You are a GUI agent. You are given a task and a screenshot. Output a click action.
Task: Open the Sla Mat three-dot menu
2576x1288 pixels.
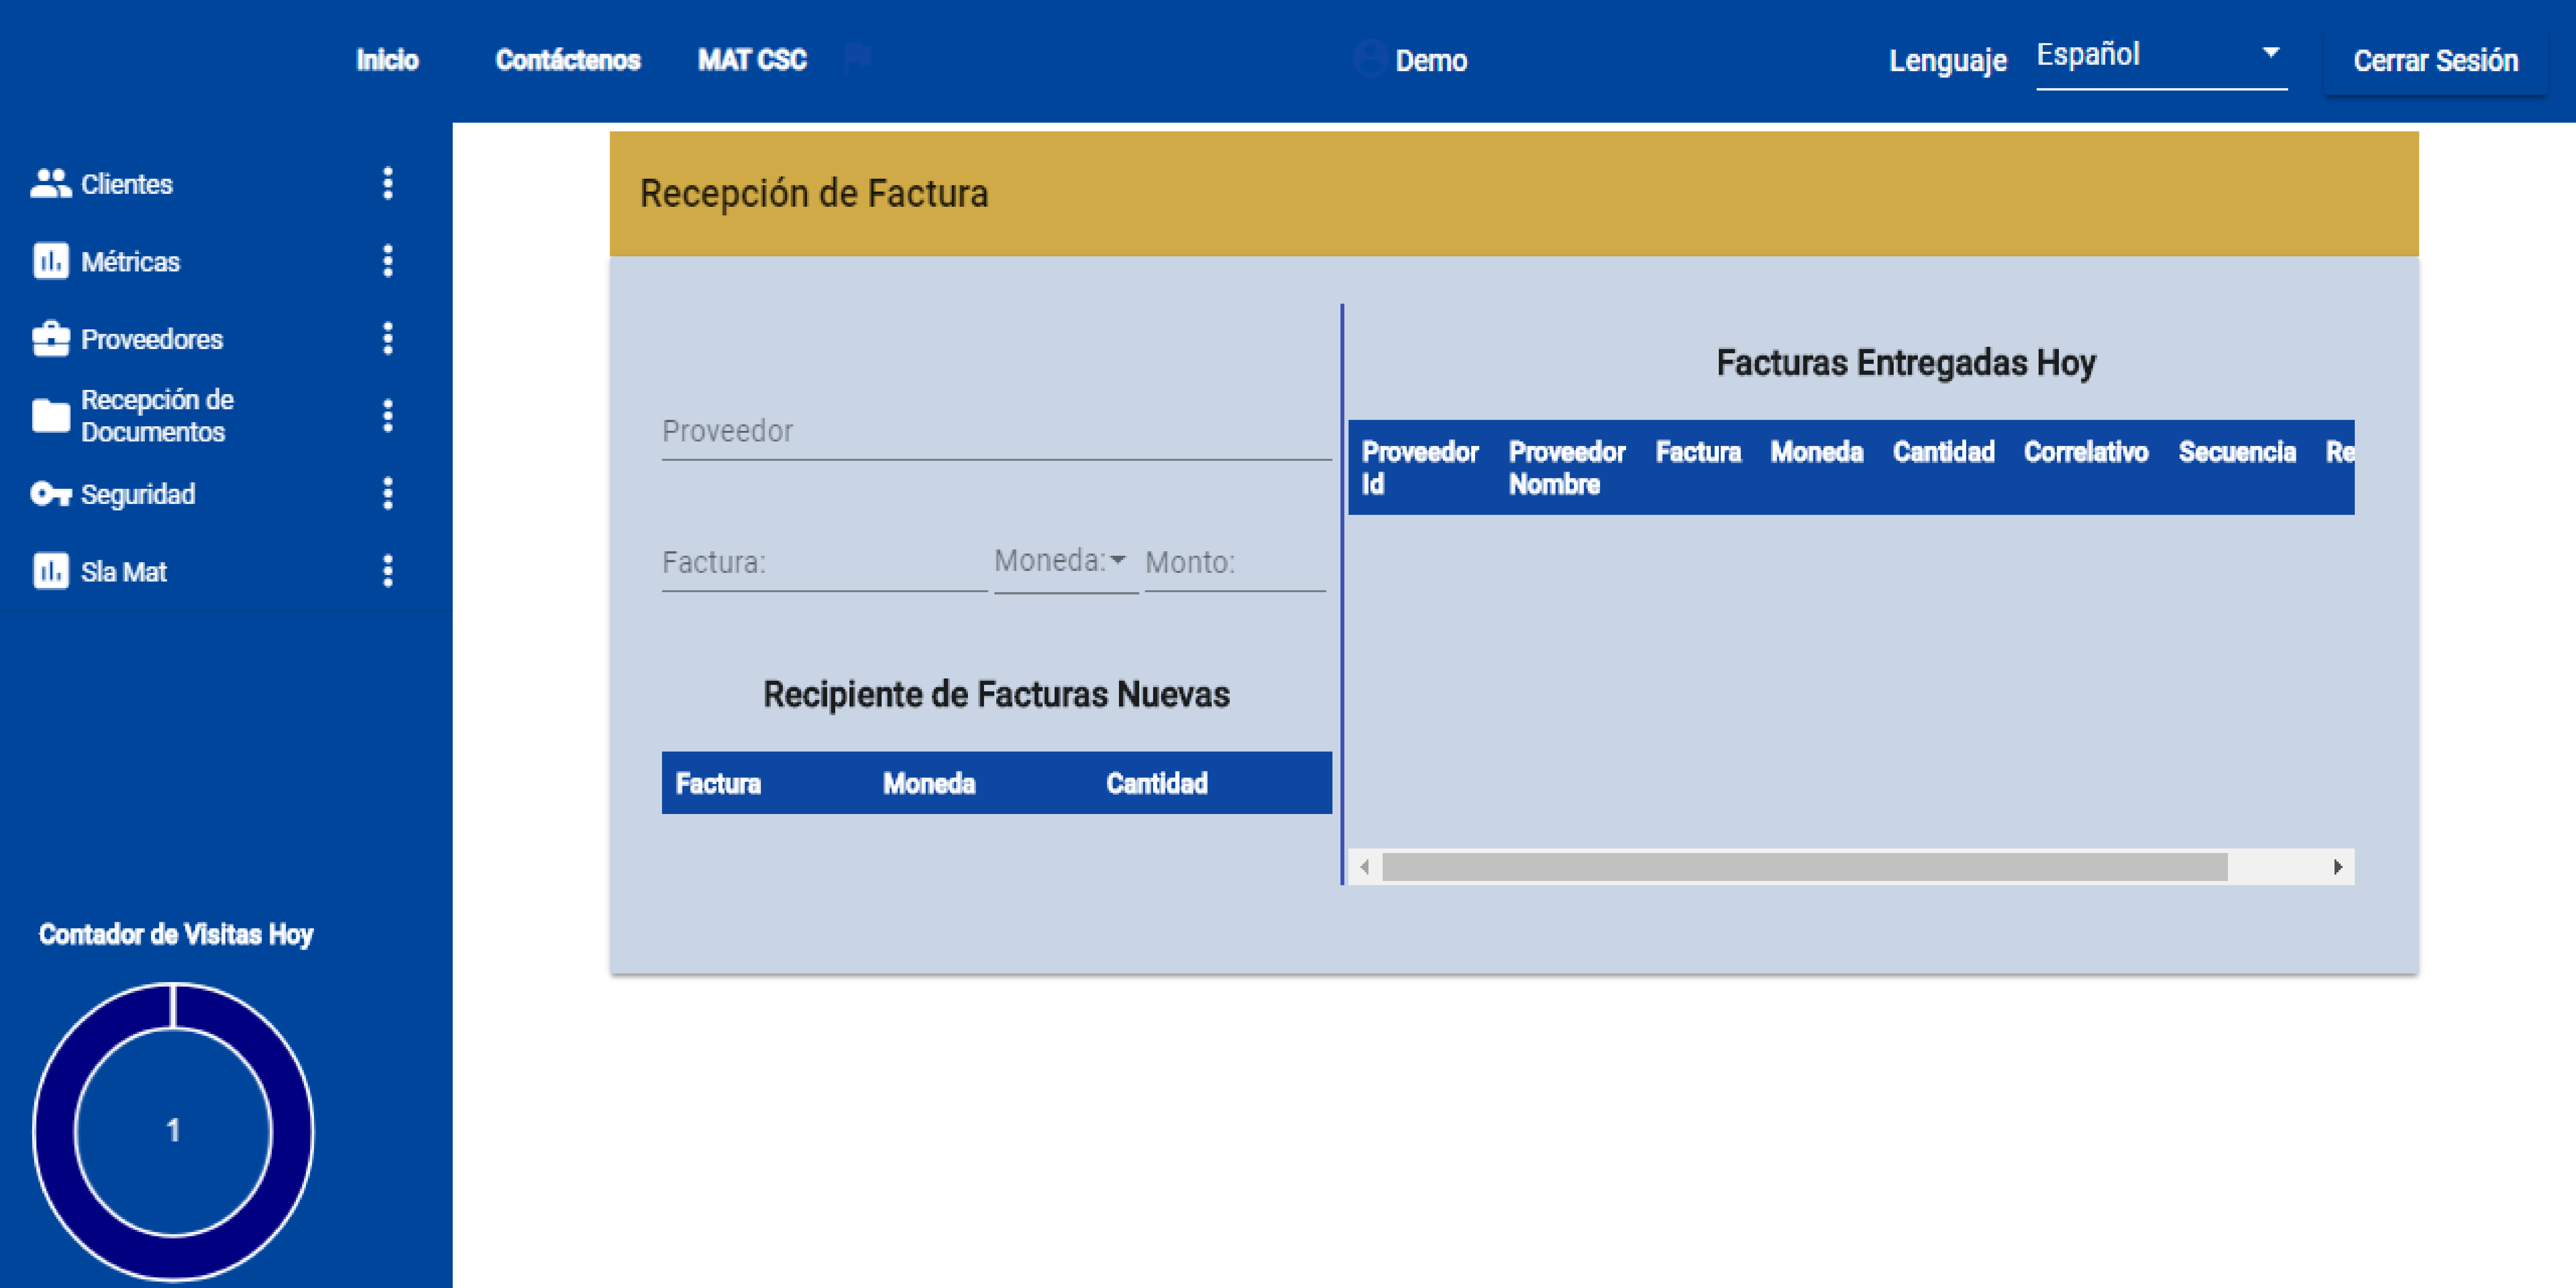coord(388,571)
